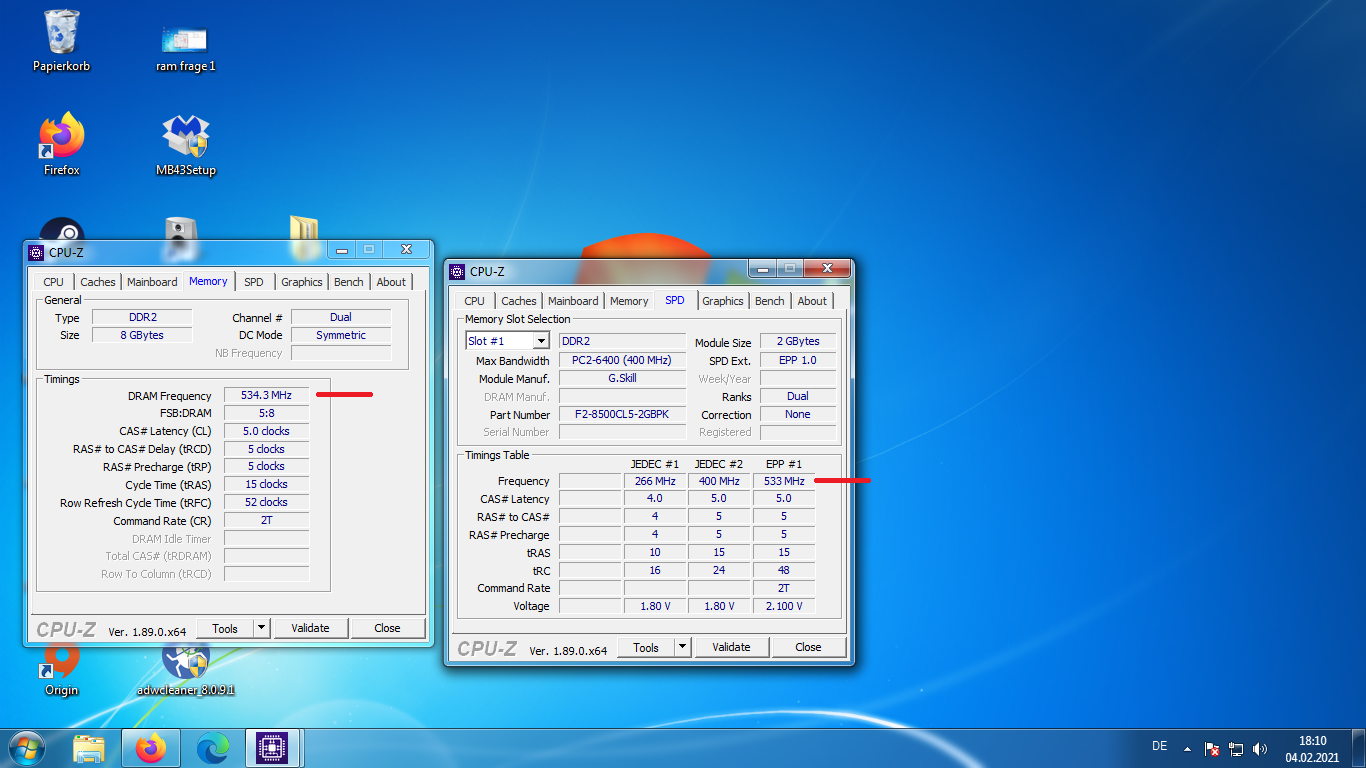Click Close button in the SPD window
Screen dimensions: 1366x768
(808, 647)
